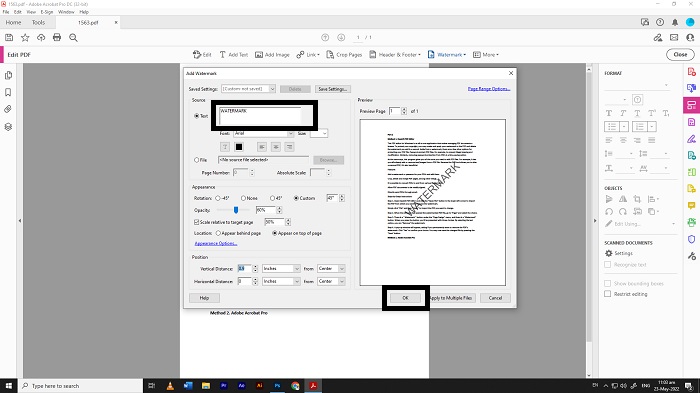Click the star bookmark icon in toolbar
The height and width of the screenshot is (393, 700).
25,38
